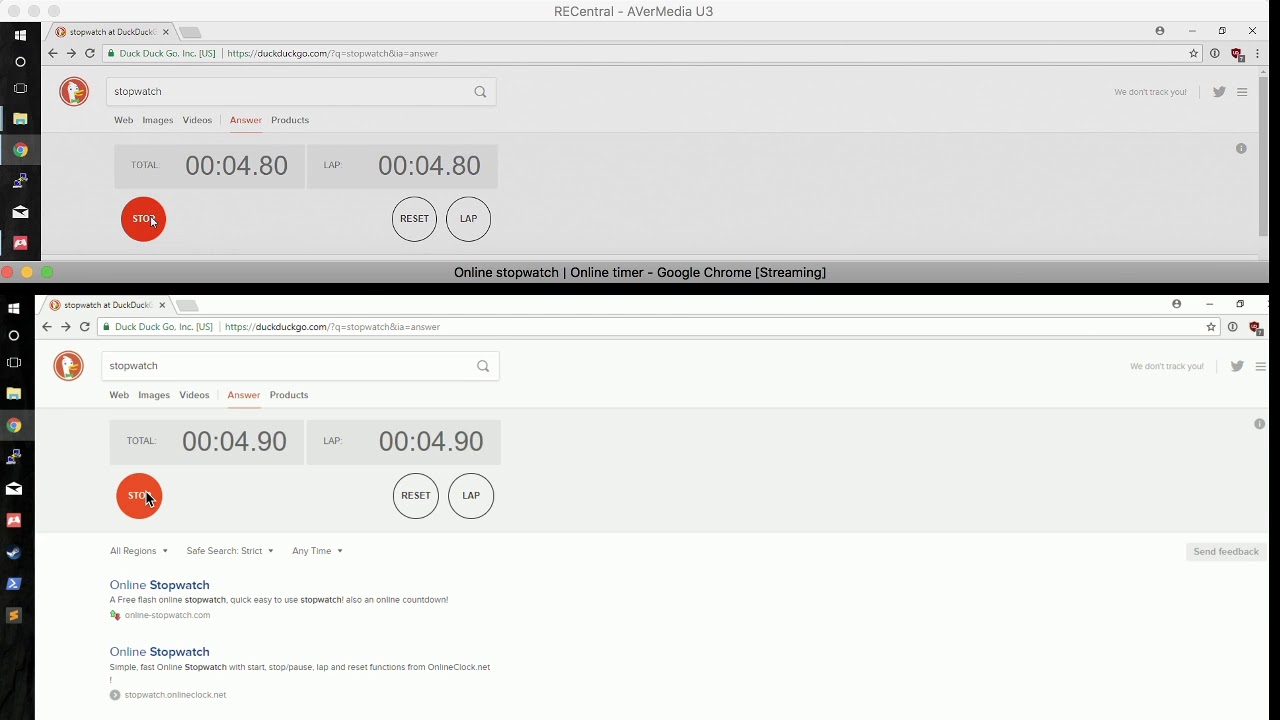Screen dimensions: 1280x720
Task: Expand All Regions dropdown
Action: 139,551
